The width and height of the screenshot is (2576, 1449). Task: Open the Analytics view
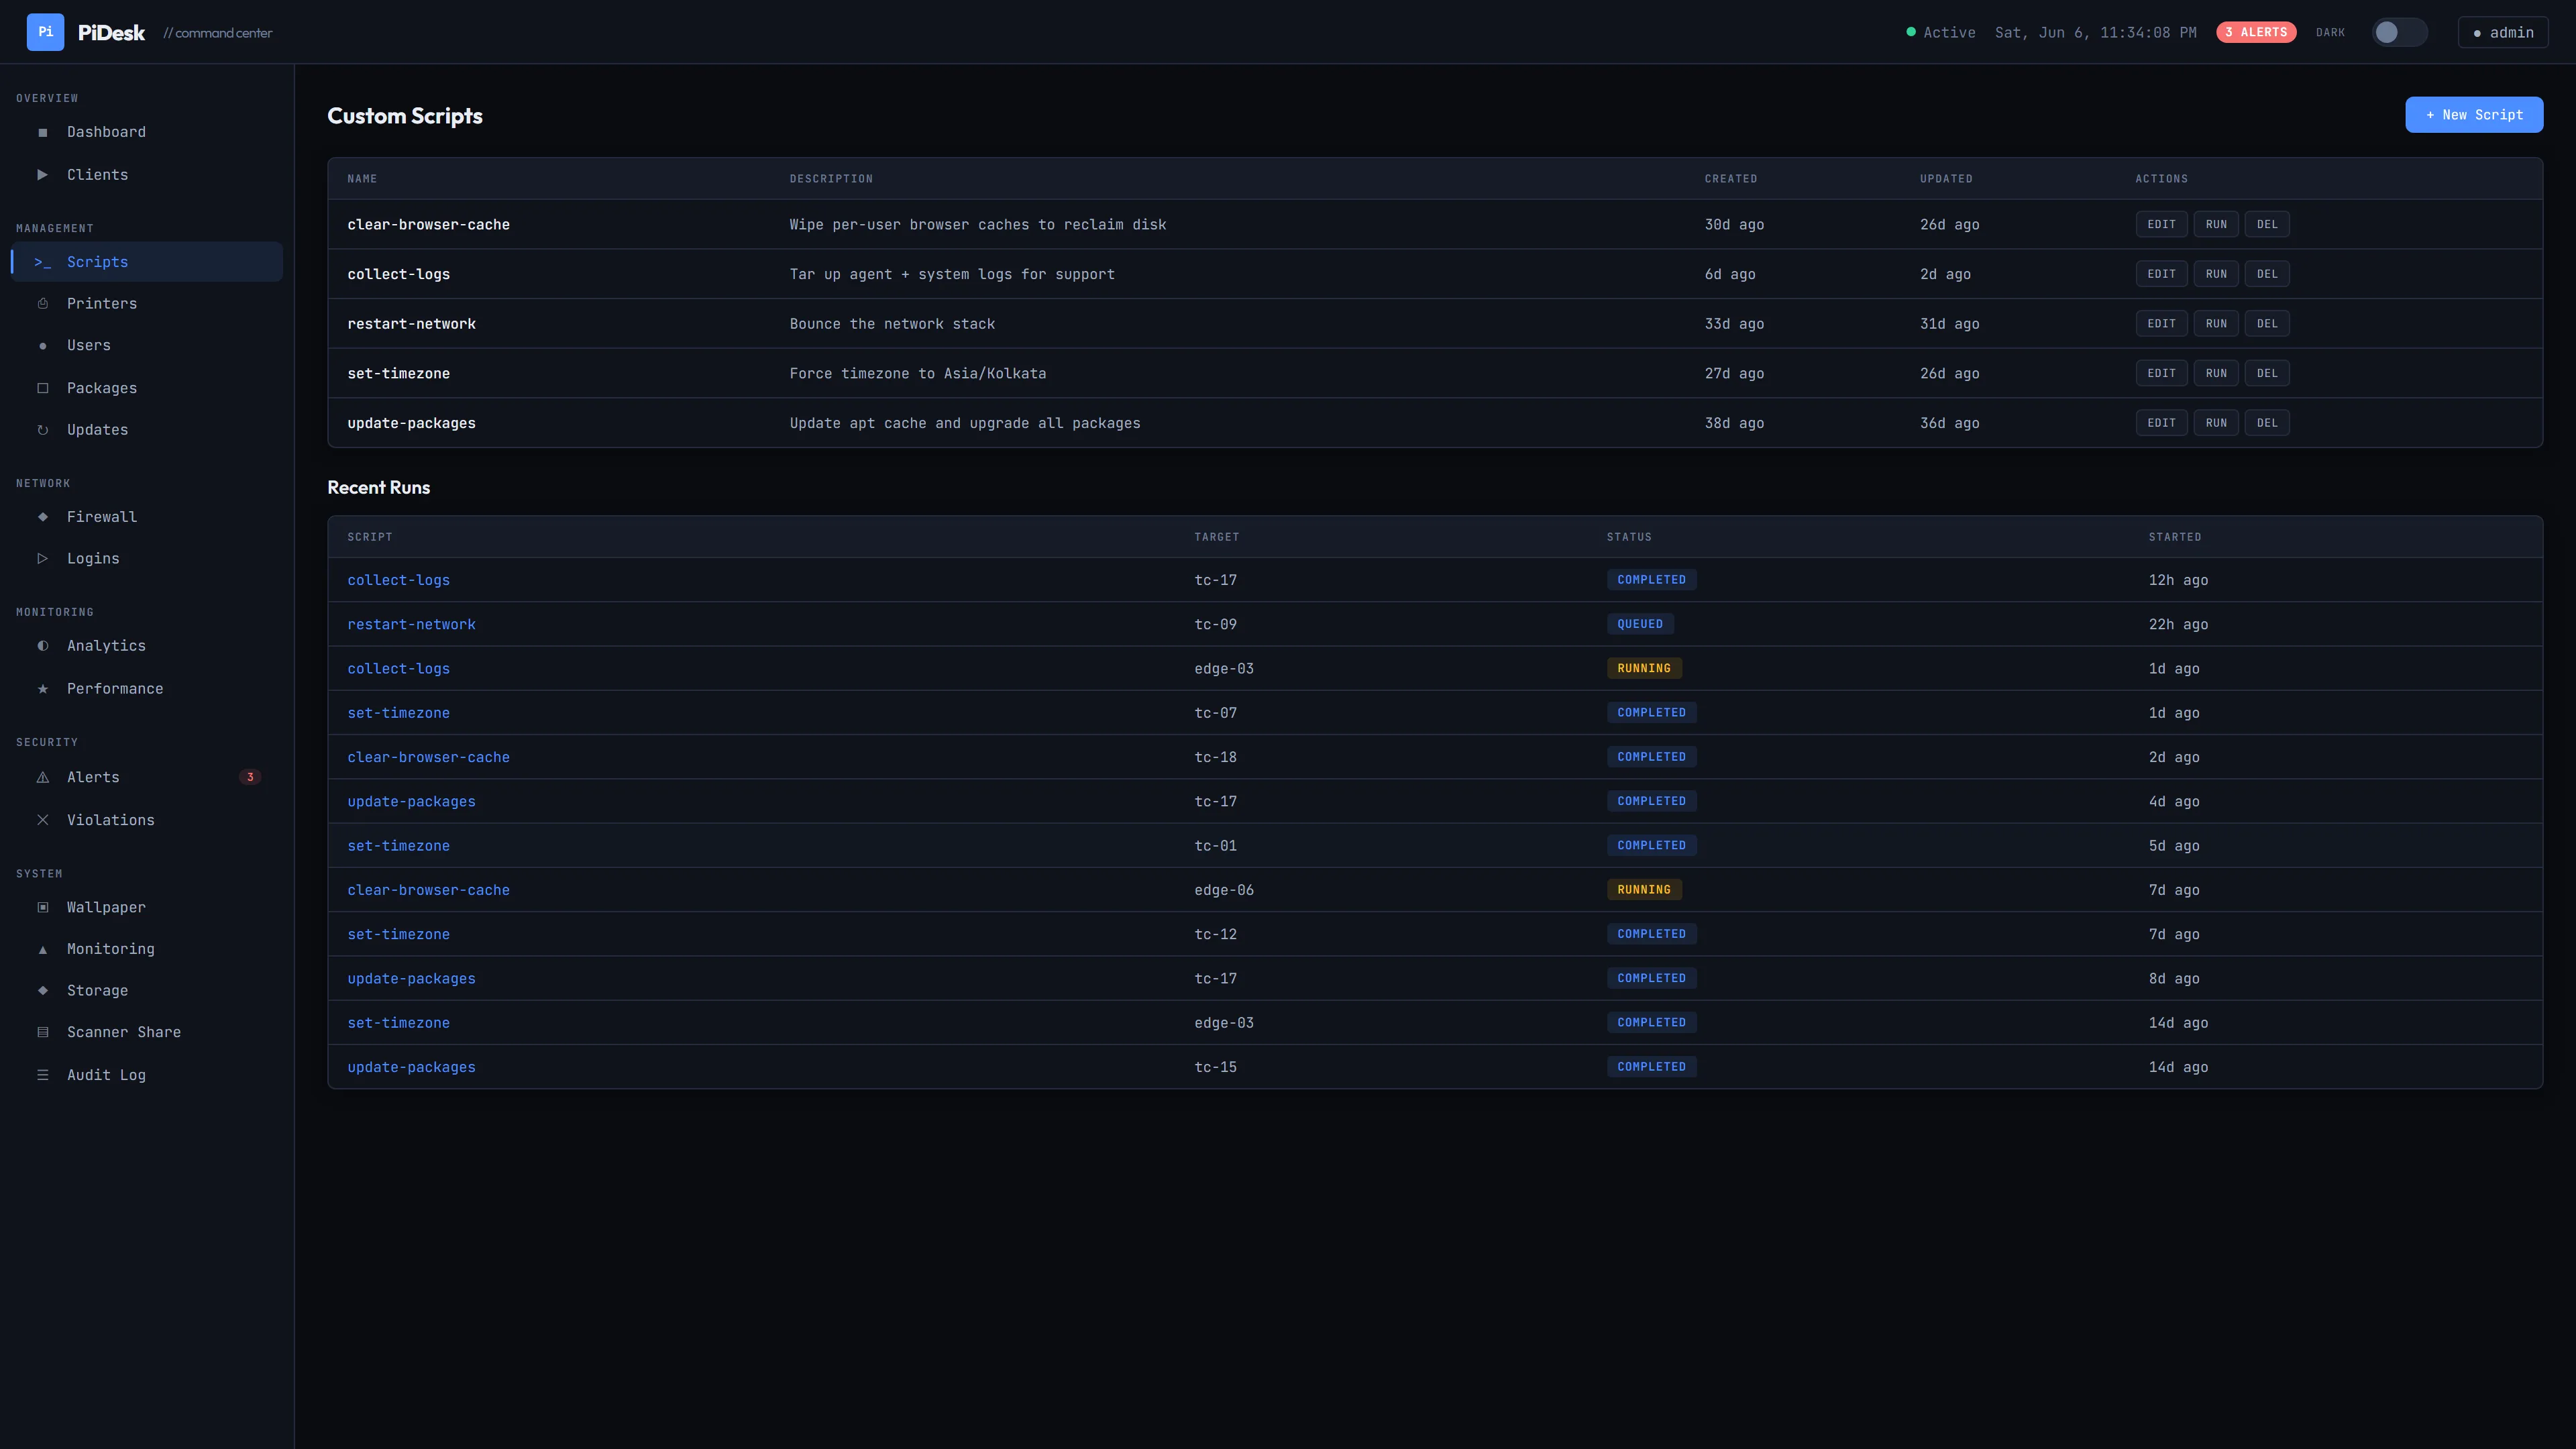147,646
